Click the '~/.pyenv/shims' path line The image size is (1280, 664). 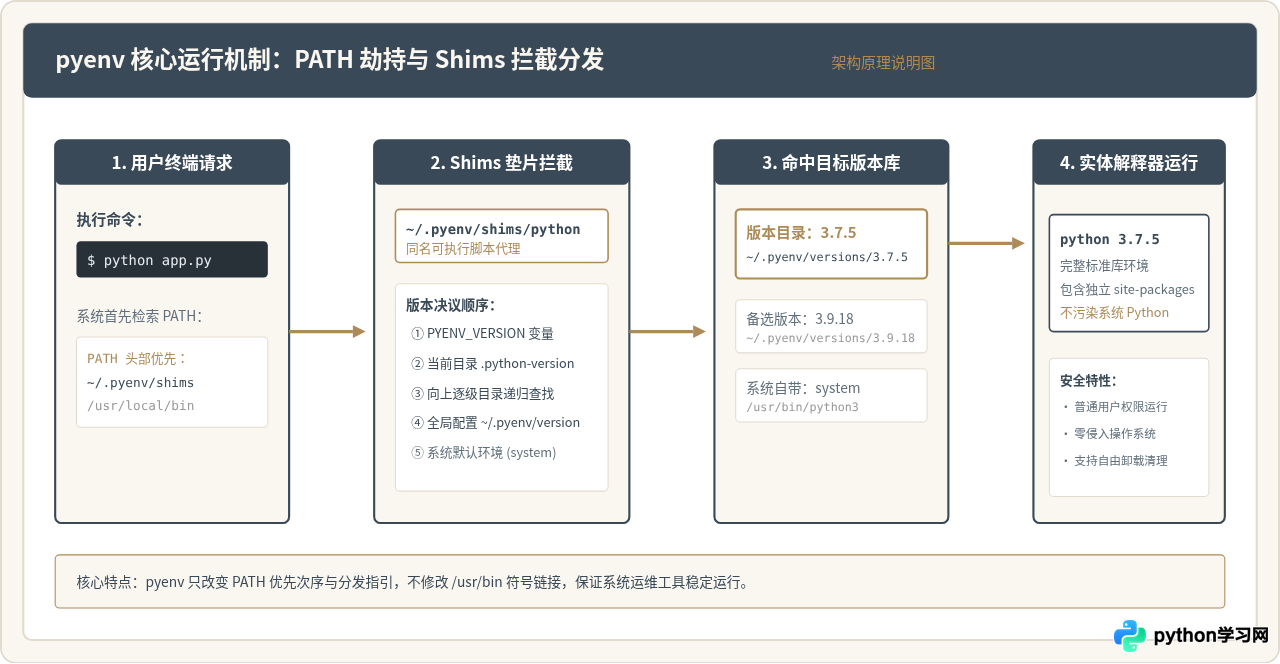(x=140, y=382)
